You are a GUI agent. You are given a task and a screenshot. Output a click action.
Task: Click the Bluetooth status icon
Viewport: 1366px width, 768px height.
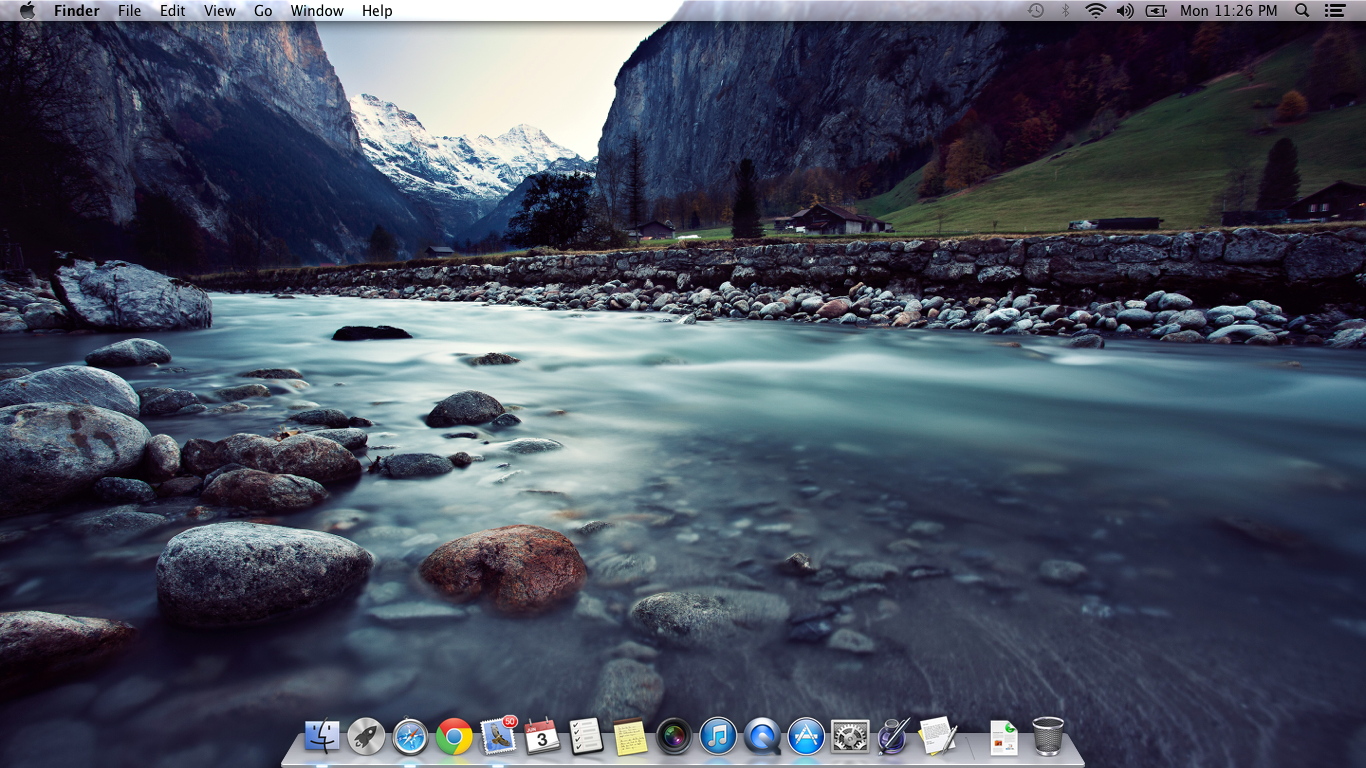pos(1065,10)
